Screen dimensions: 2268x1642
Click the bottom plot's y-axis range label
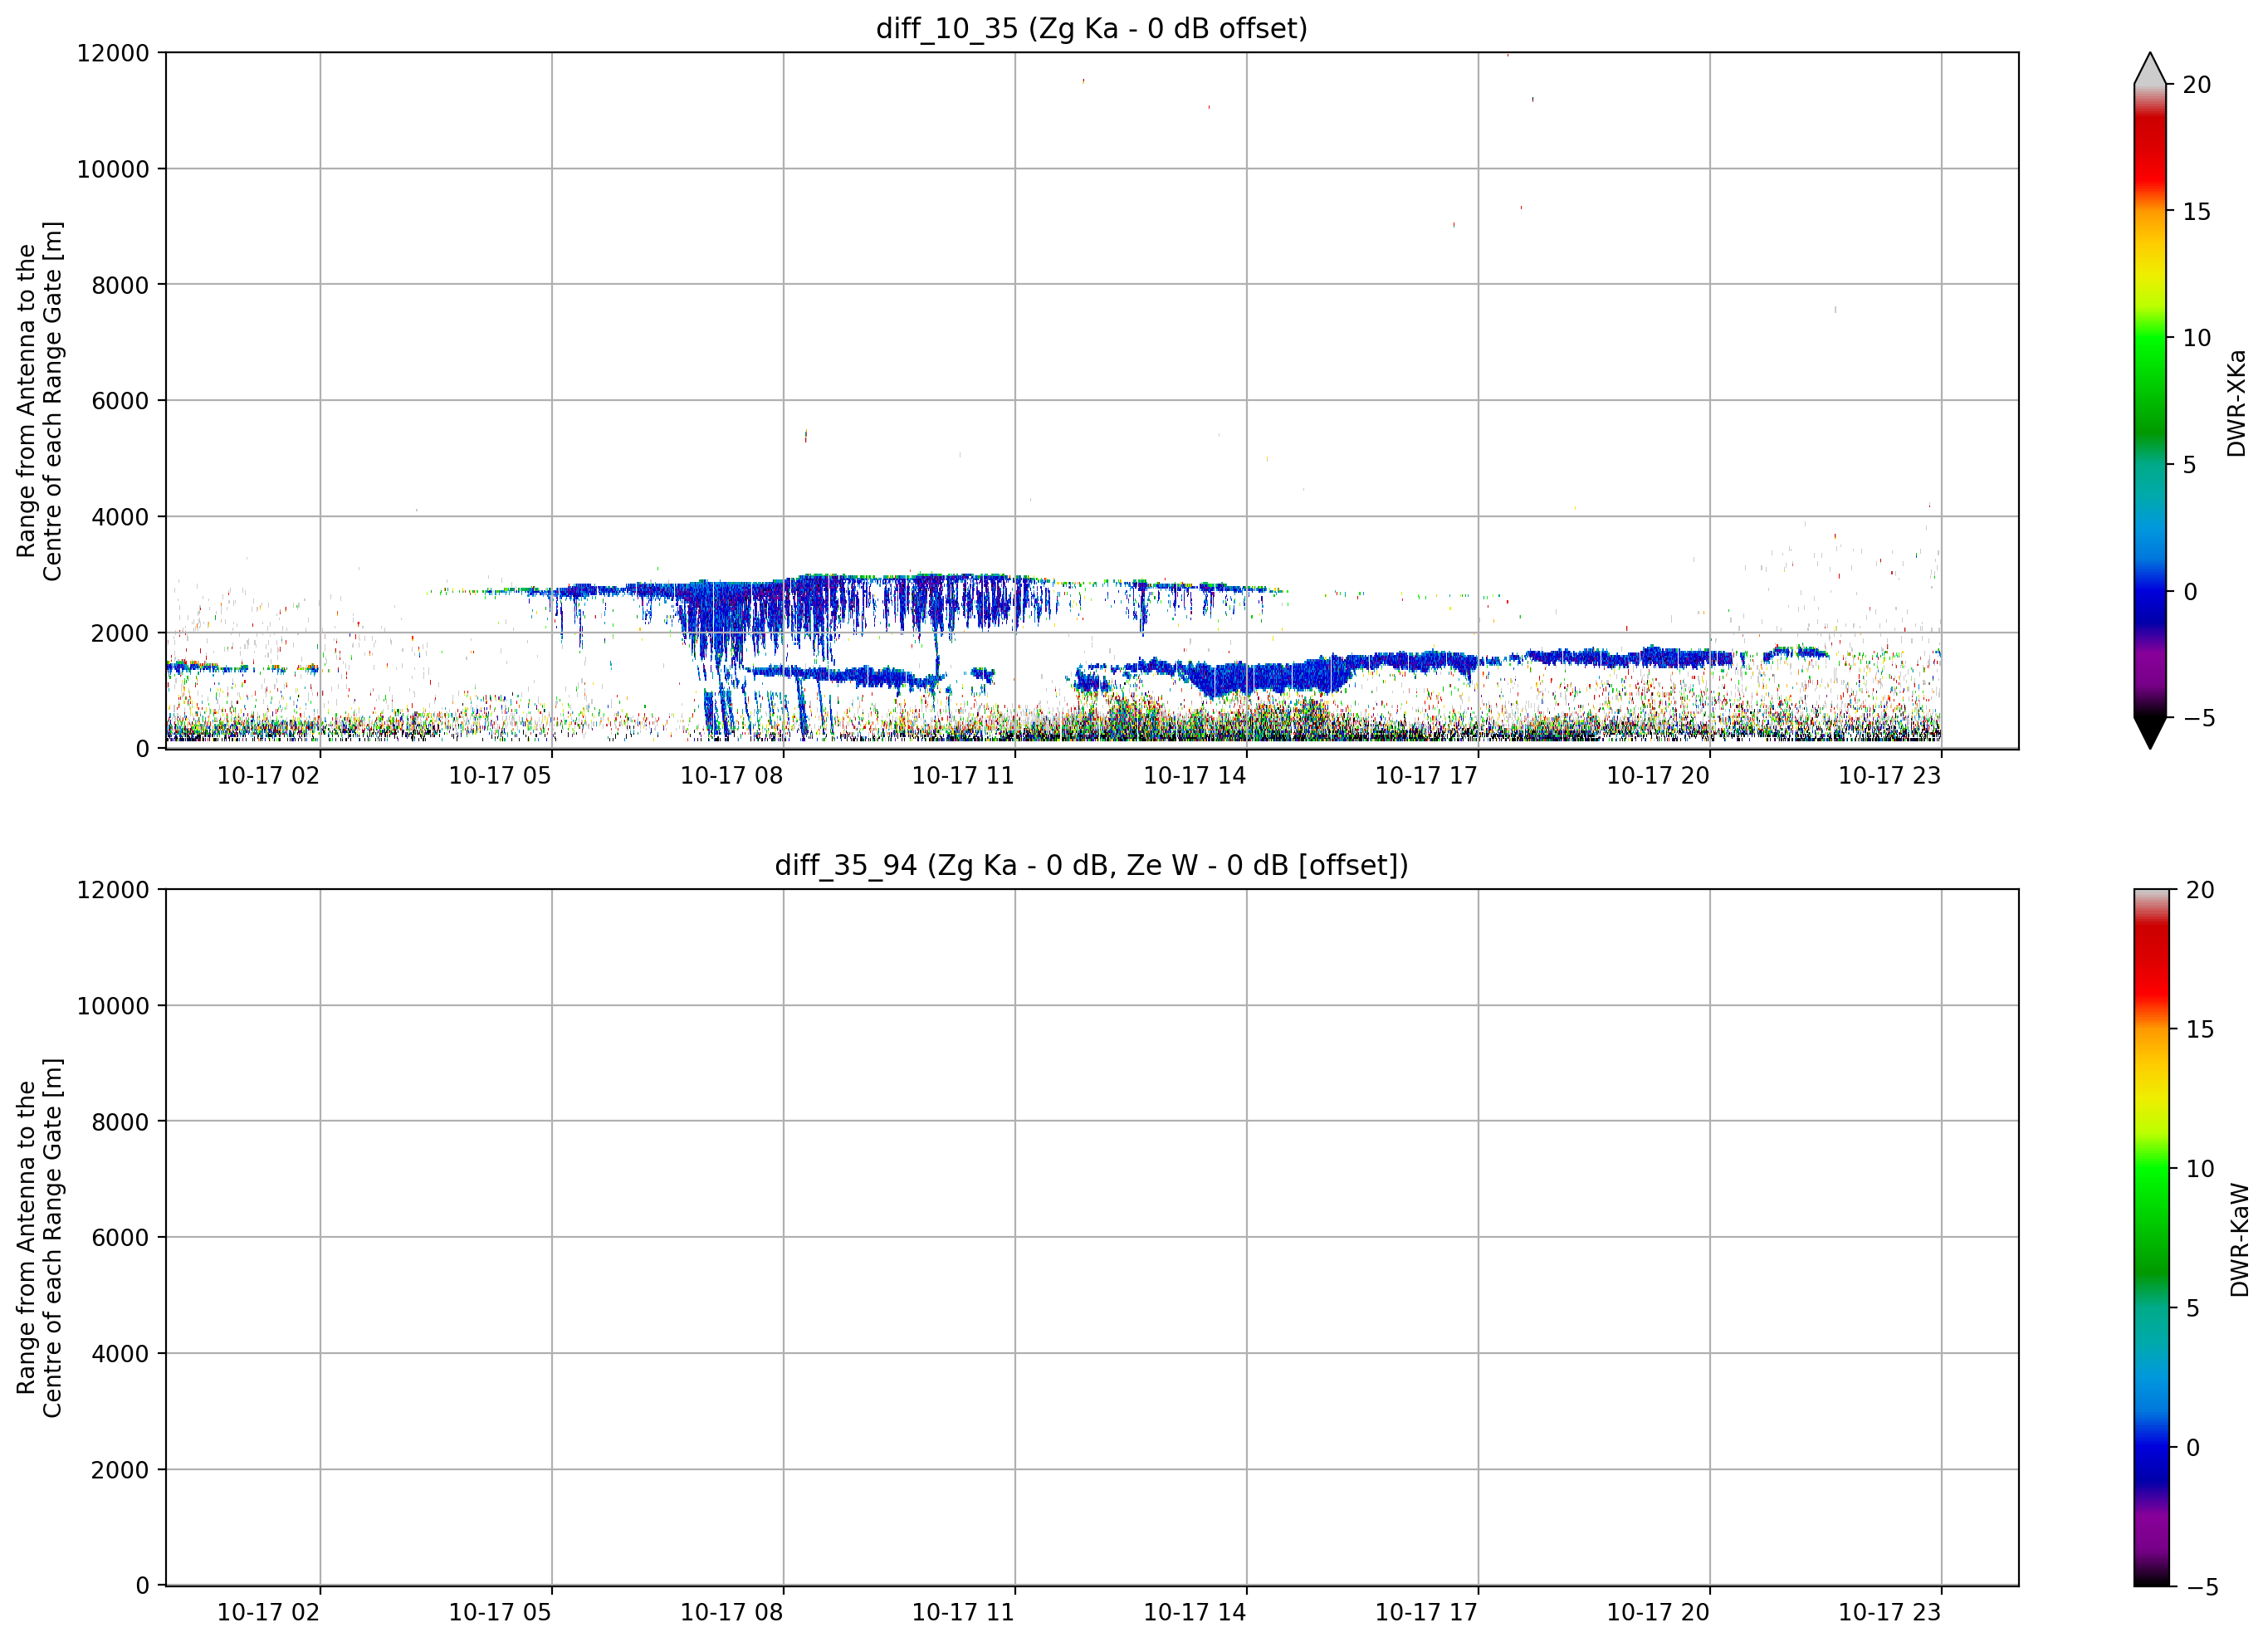pos(39,1238)
